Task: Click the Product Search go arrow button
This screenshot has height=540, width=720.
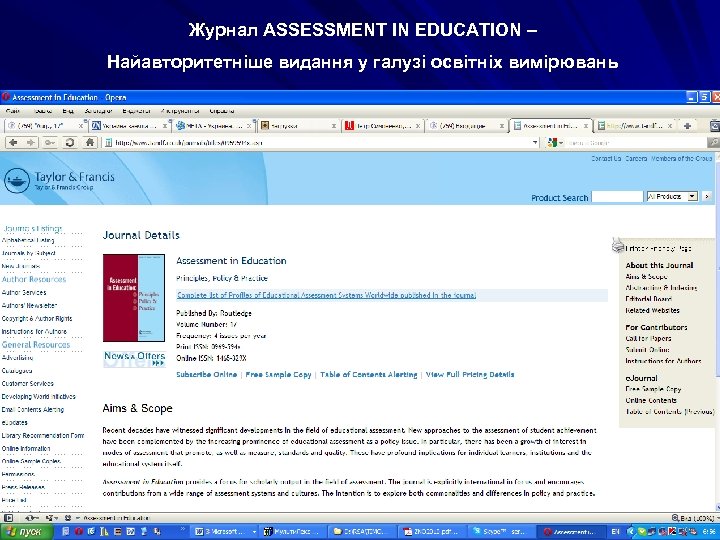Action: point(707,197)
